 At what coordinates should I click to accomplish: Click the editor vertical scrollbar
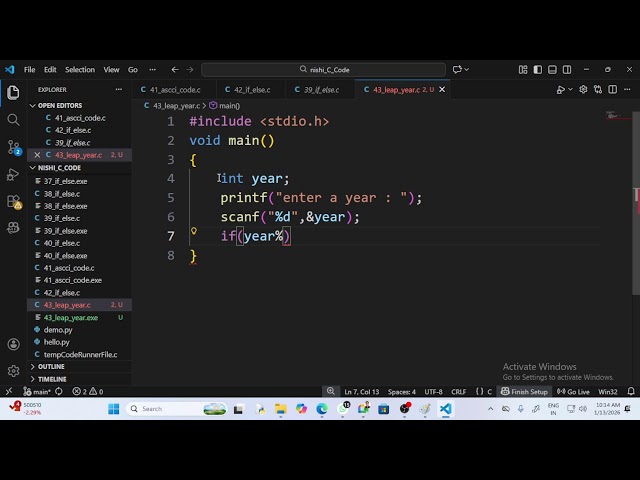point(636,203)
